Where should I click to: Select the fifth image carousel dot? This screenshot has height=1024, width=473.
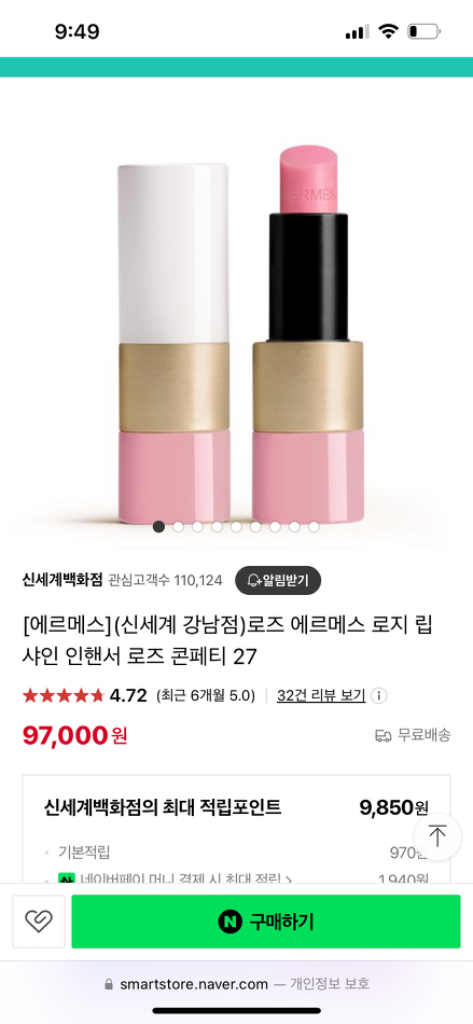pos(236,526)
